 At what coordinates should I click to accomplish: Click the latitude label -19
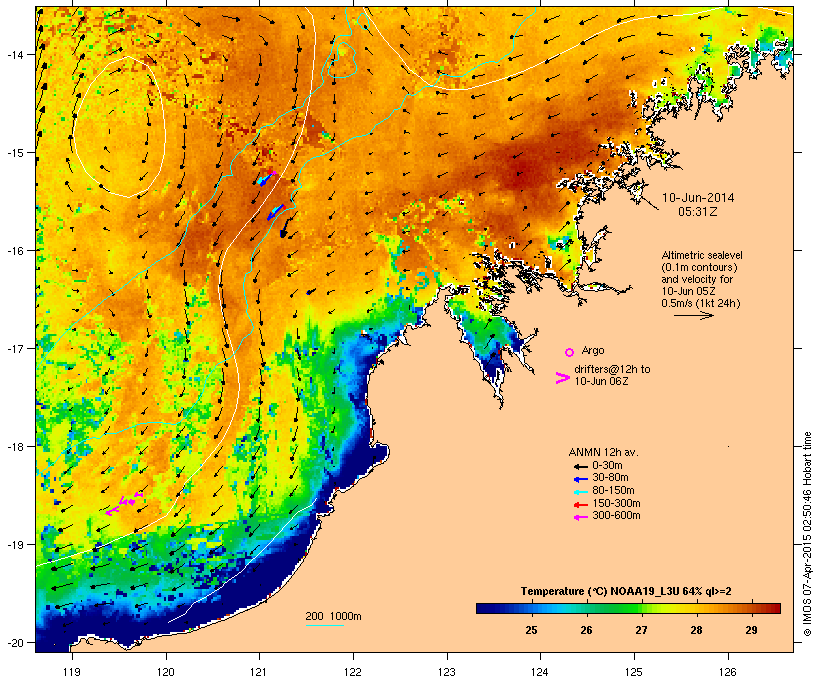[x=15, y=545]
